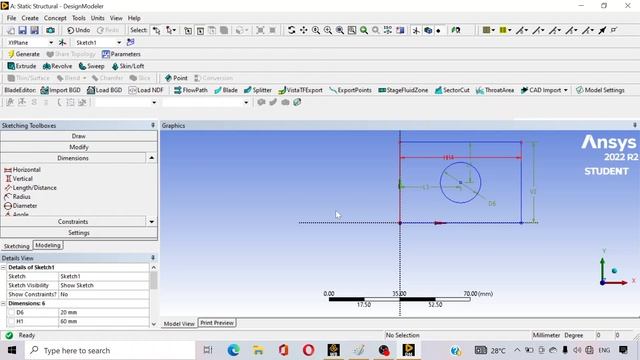
Task: Open the Draw toolbox section
Action: (79, 136)
